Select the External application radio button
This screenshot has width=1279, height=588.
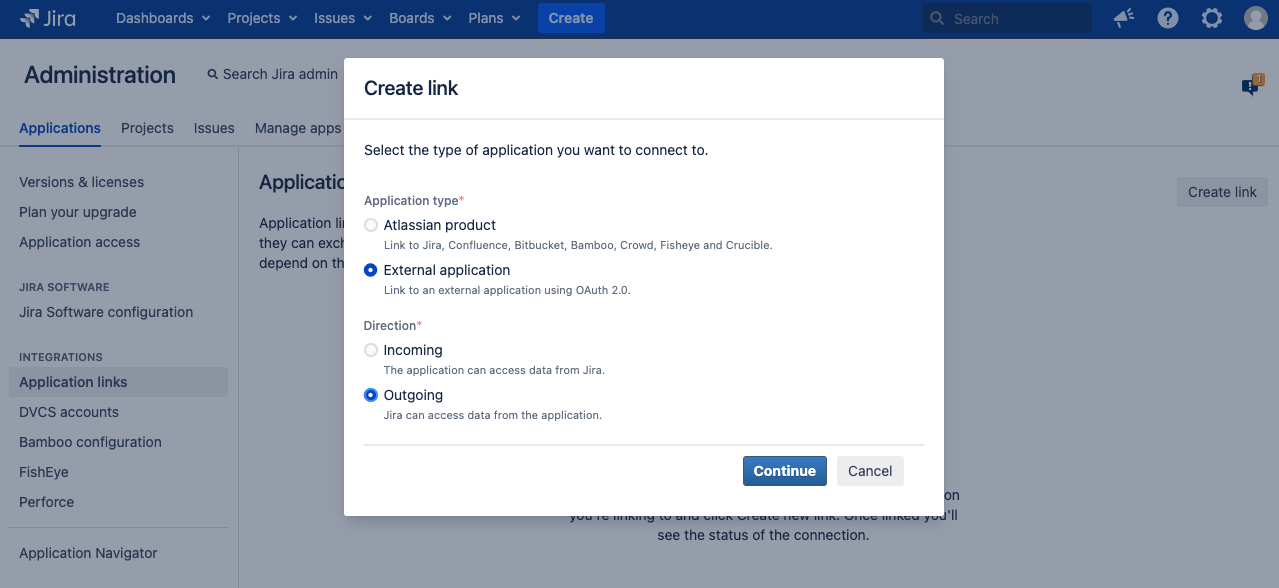pyautogui.click(x=371, y=270)
